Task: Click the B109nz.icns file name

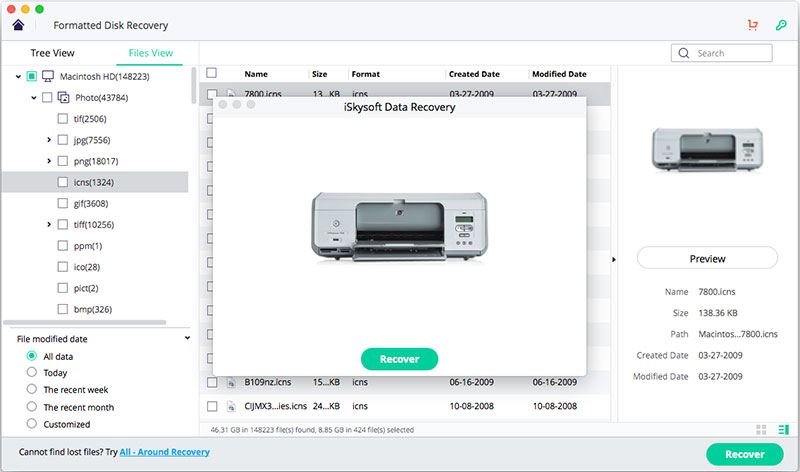Action: point(268,382)
